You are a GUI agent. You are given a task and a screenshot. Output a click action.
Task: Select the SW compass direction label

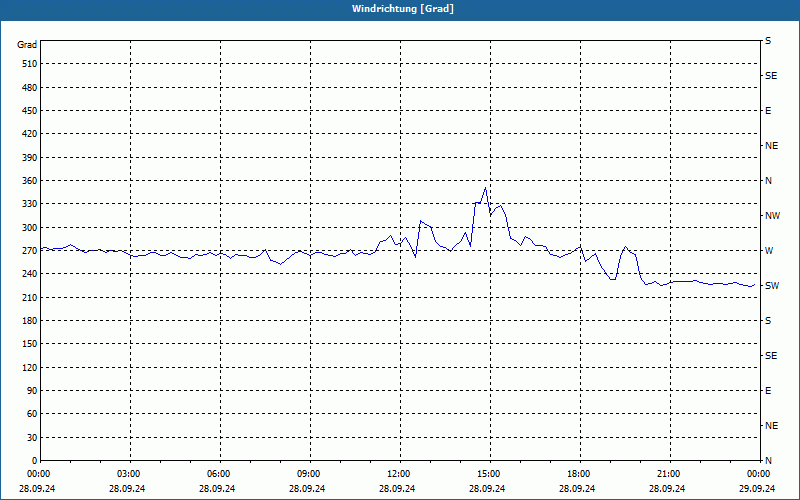[772, 286]
